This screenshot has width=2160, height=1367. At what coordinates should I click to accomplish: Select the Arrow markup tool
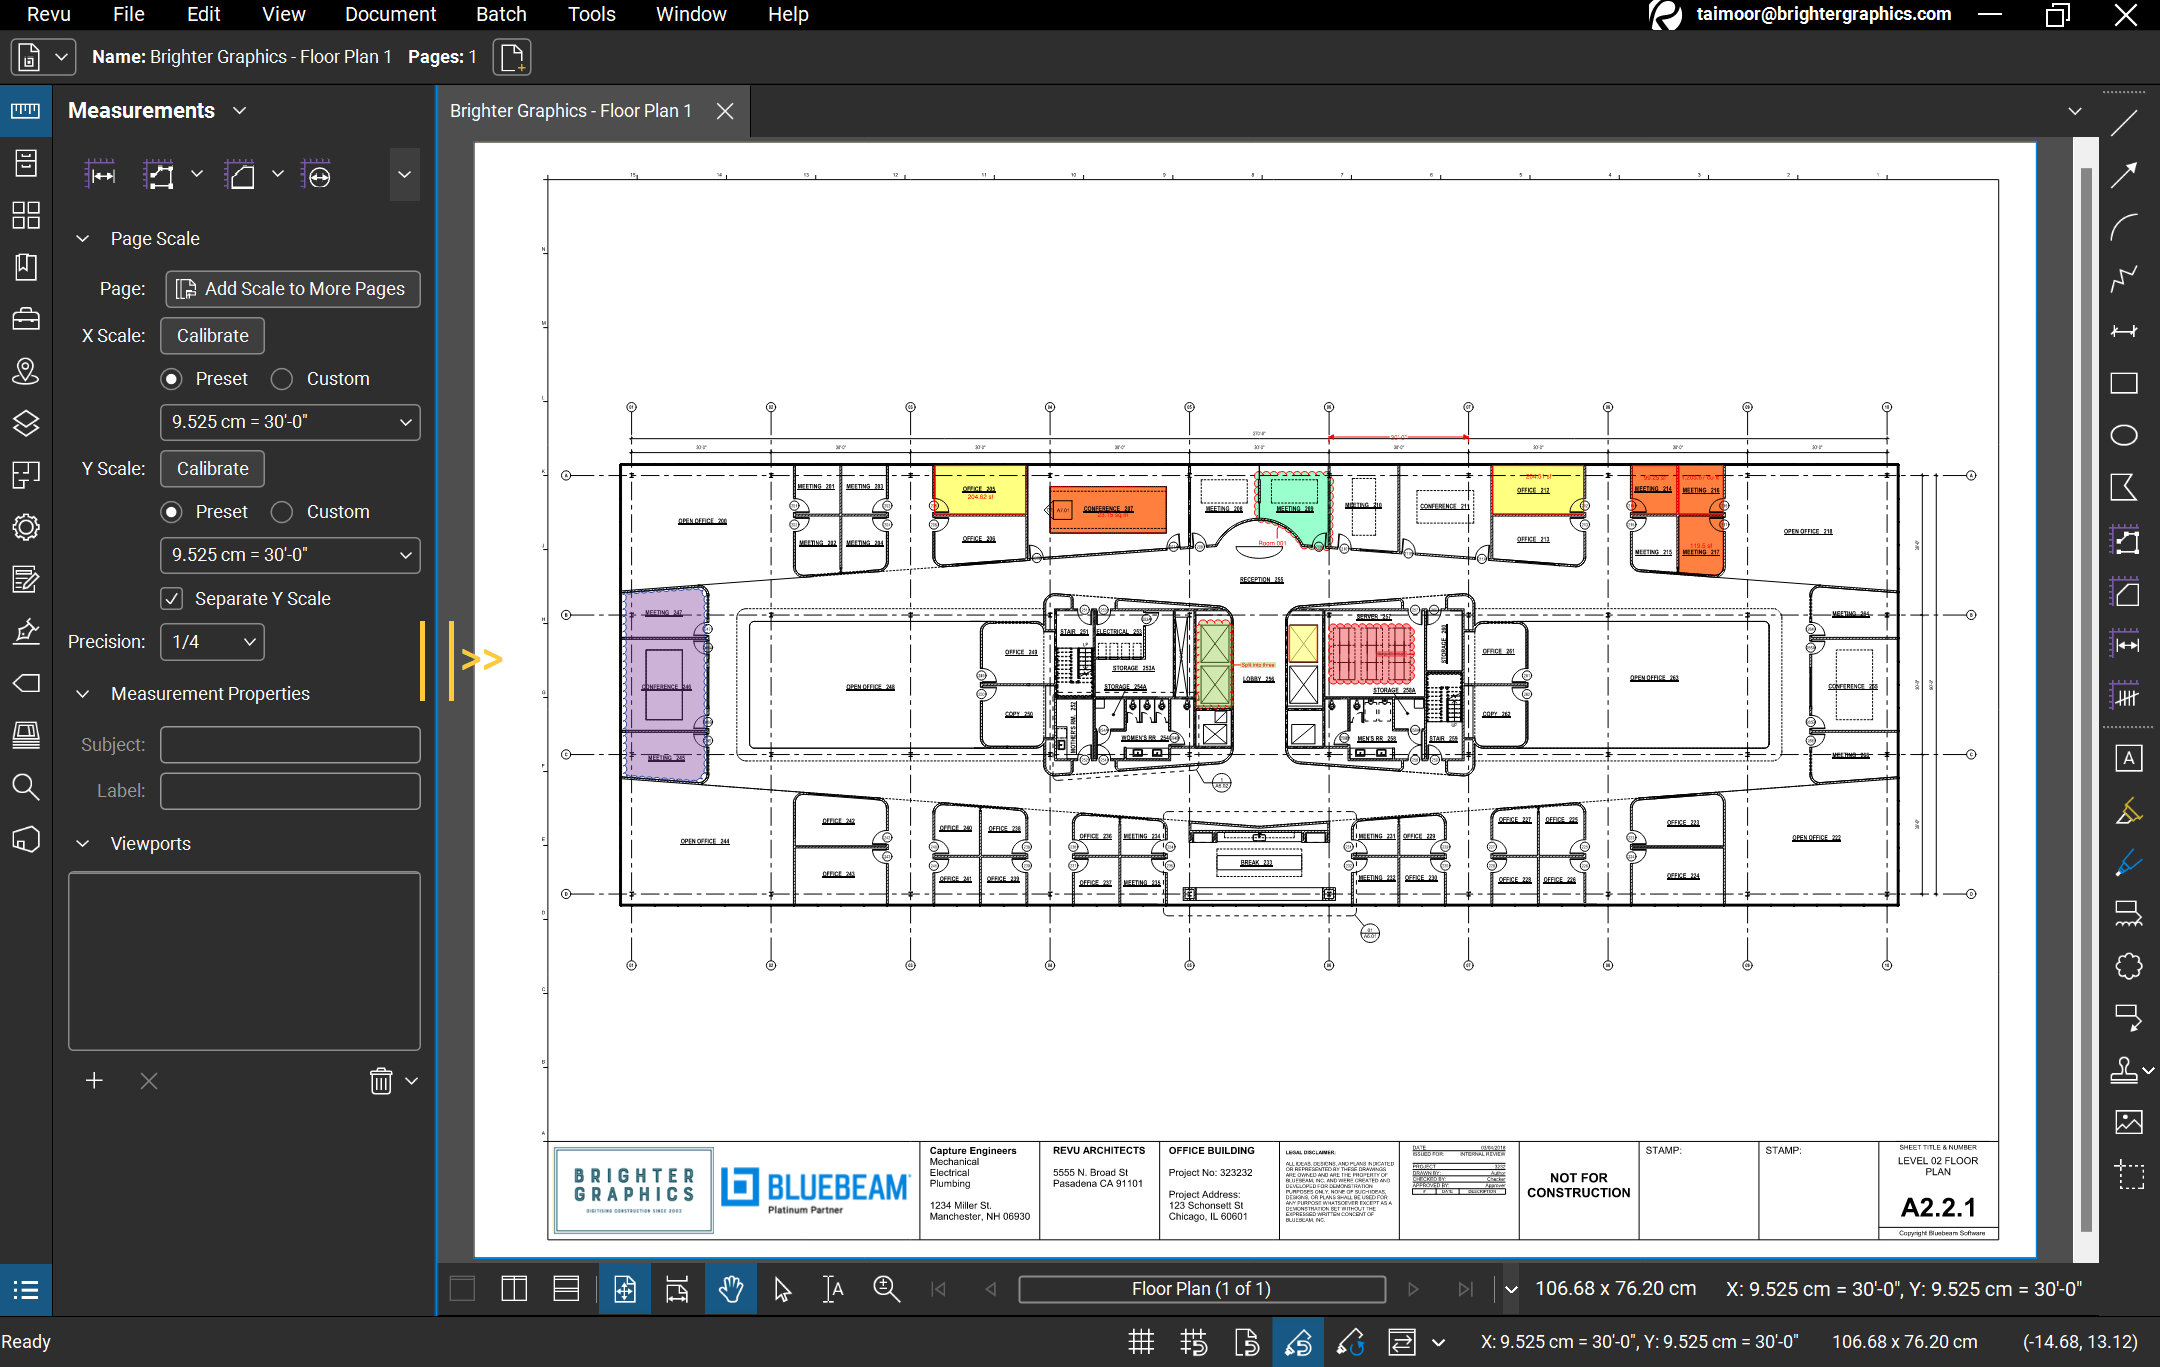(x=2124, y=175)
